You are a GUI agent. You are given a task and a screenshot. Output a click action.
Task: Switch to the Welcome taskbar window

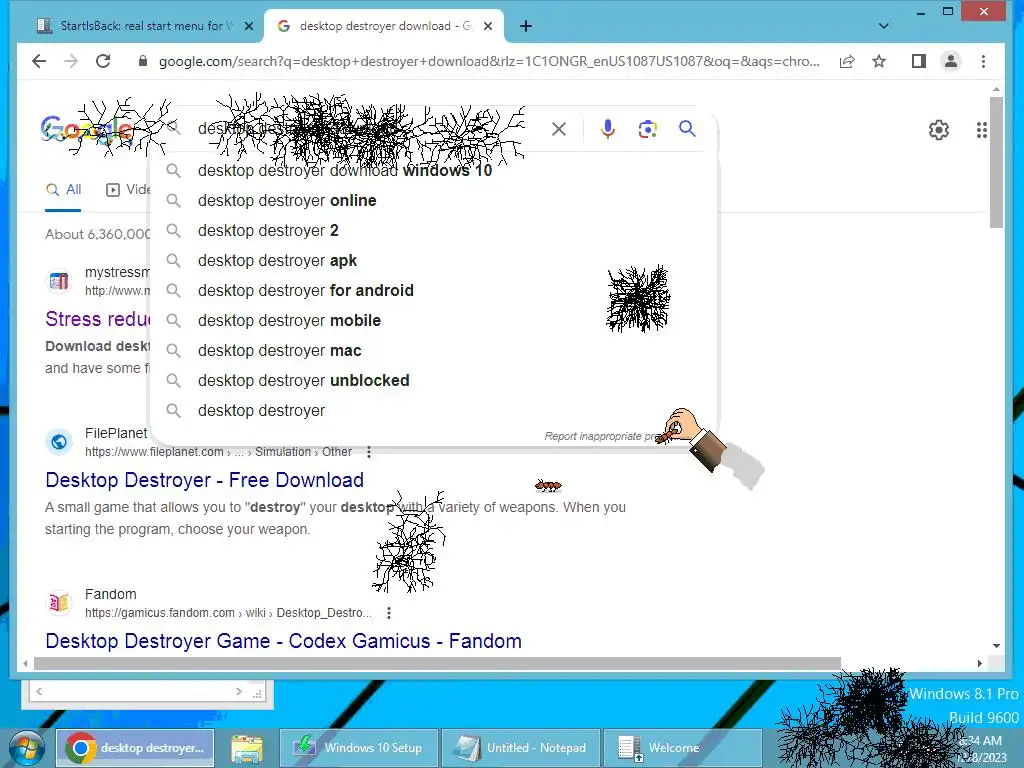click(x=682, y=748)
